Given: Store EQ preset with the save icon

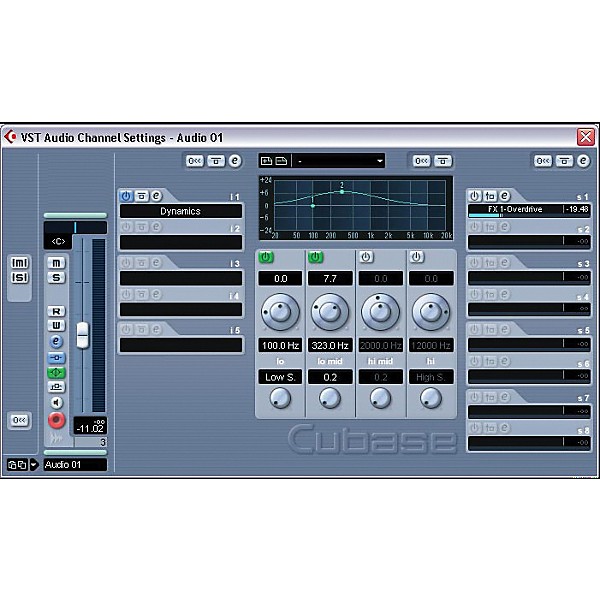Looking at the screenshot, I should [x=266, y=161].
